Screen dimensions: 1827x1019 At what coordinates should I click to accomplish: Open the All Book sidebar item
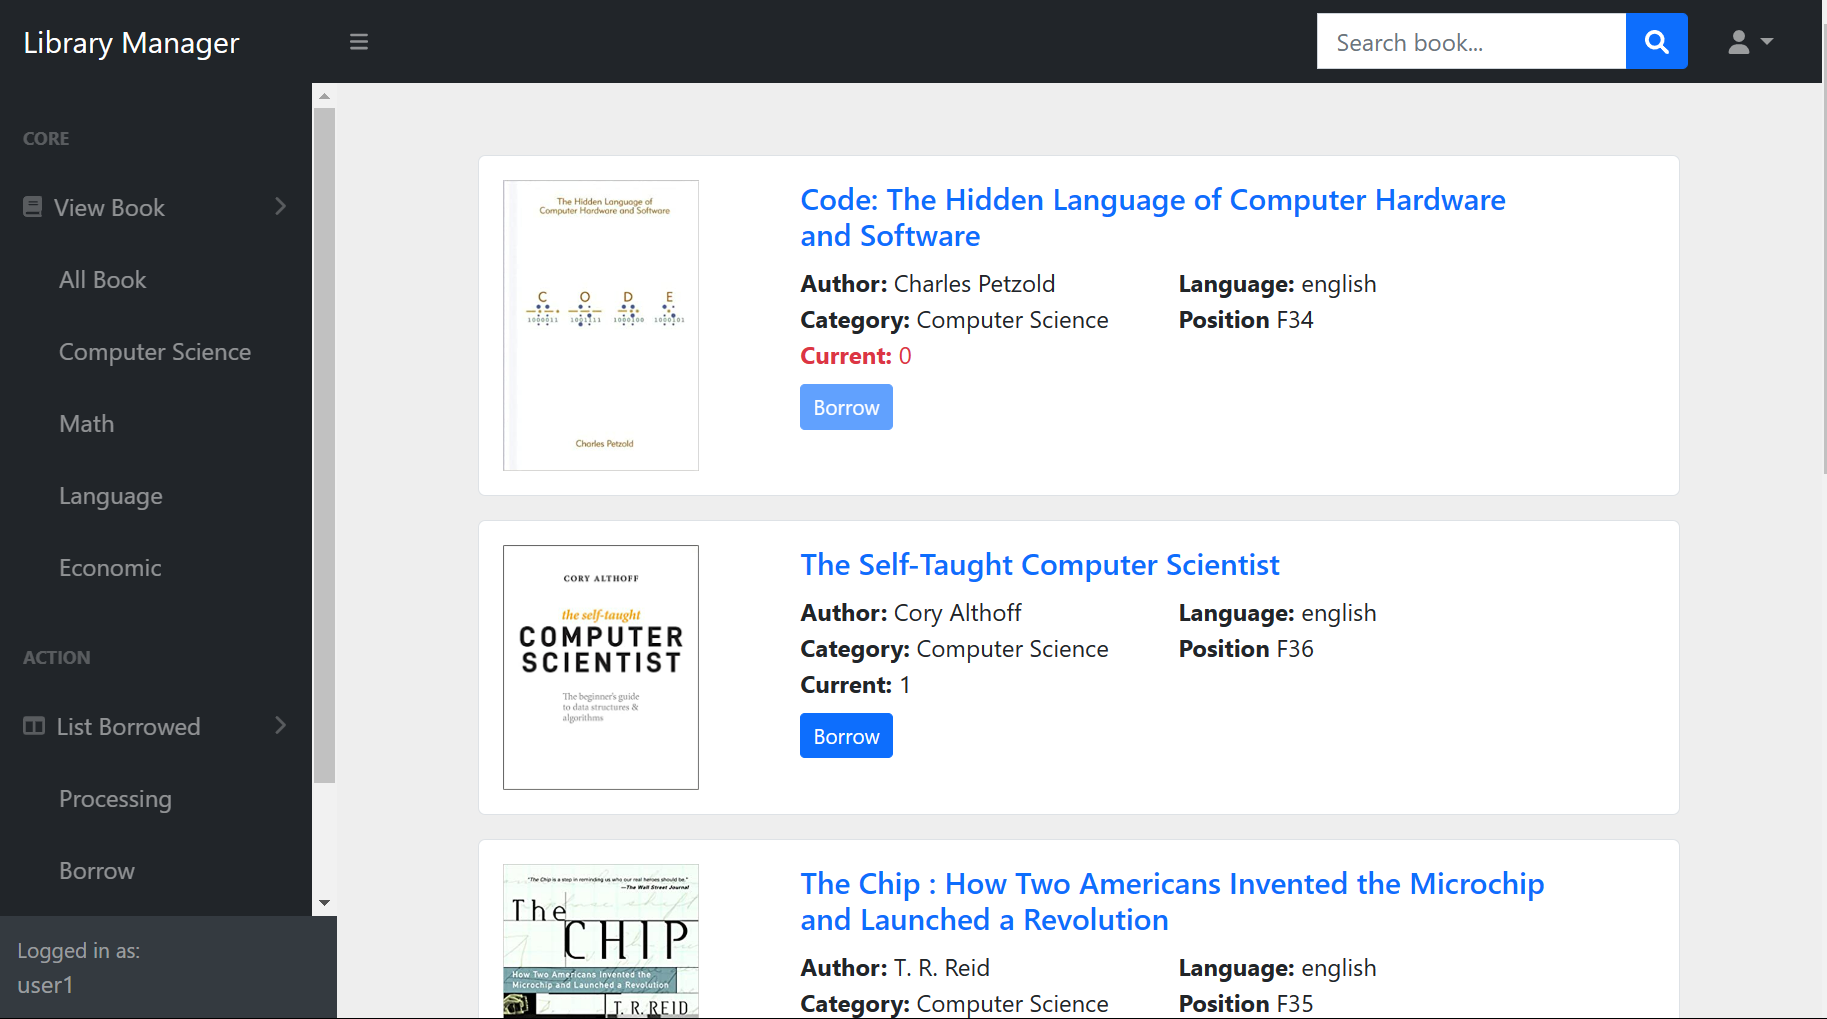[x=103, y=280]
